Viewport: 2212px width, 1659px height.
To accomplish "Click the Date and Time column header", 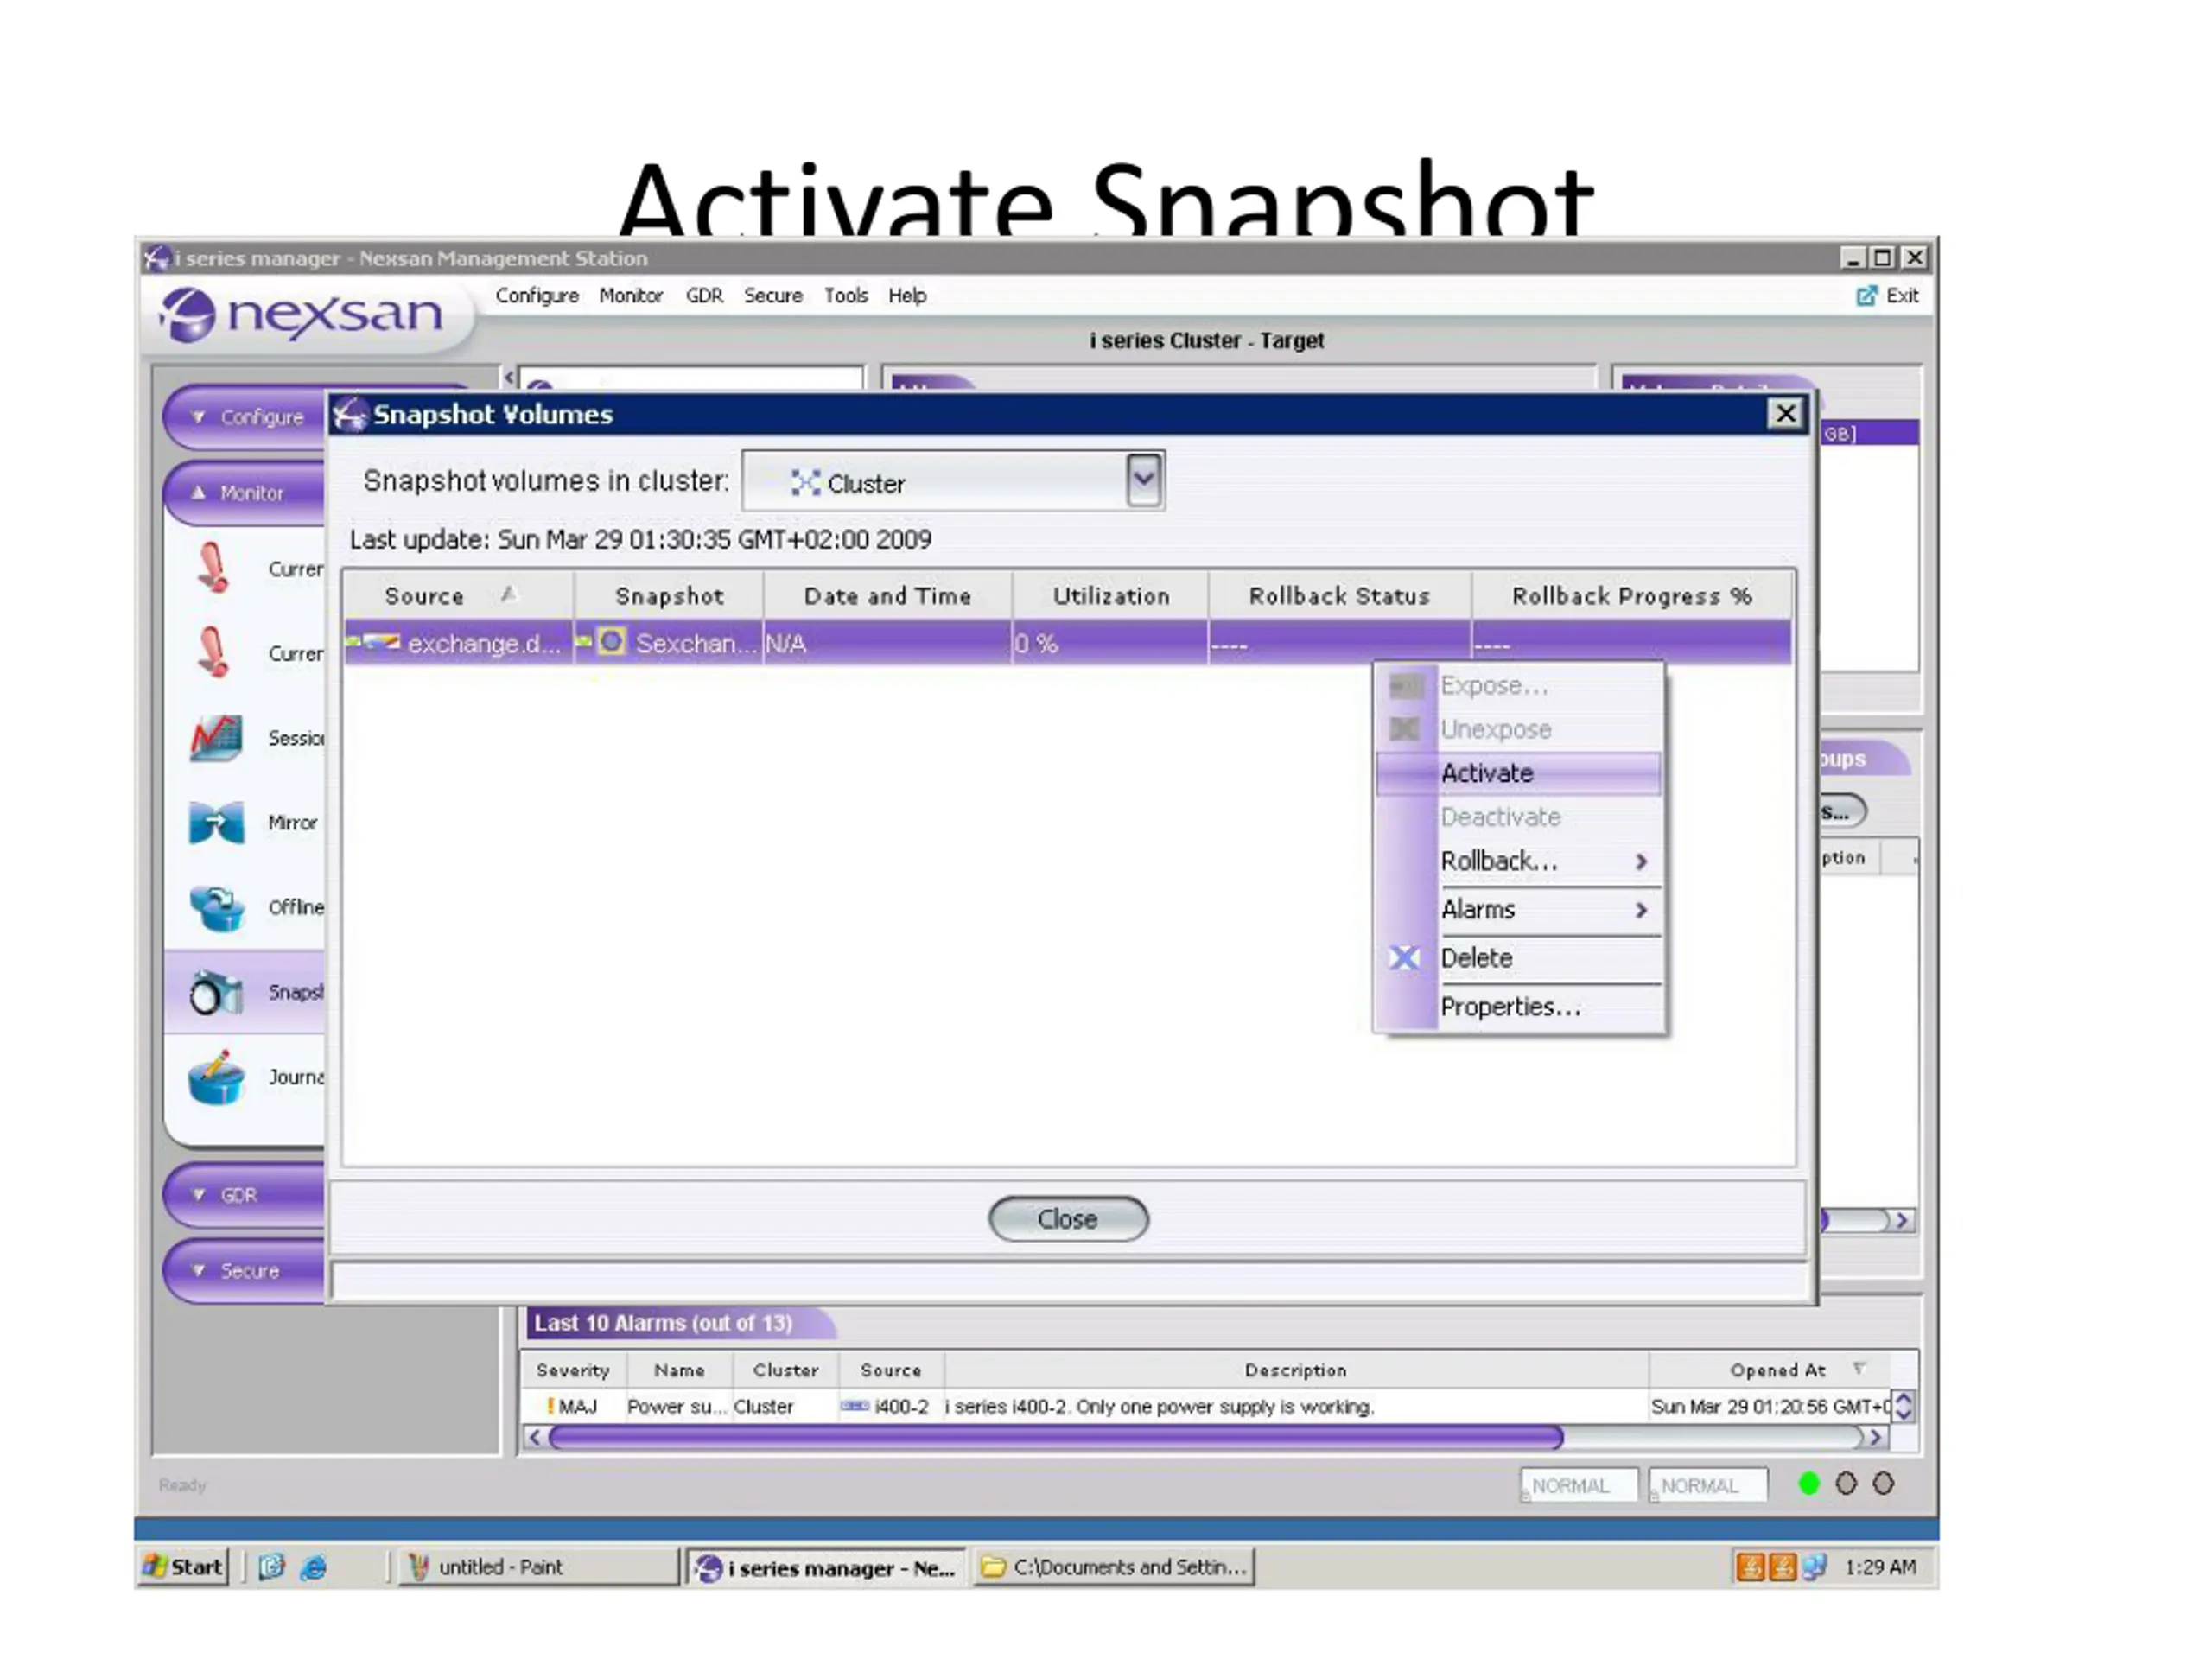I will [887, 596].
